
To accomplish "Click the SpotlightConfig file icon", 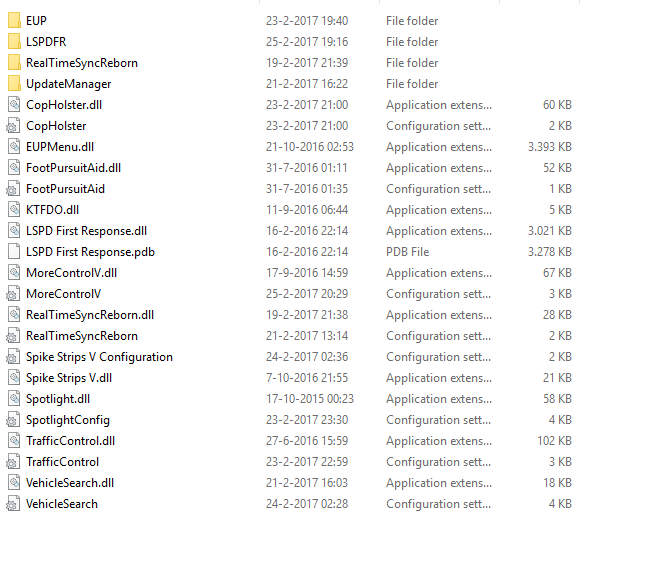I will tap(13, 420).
